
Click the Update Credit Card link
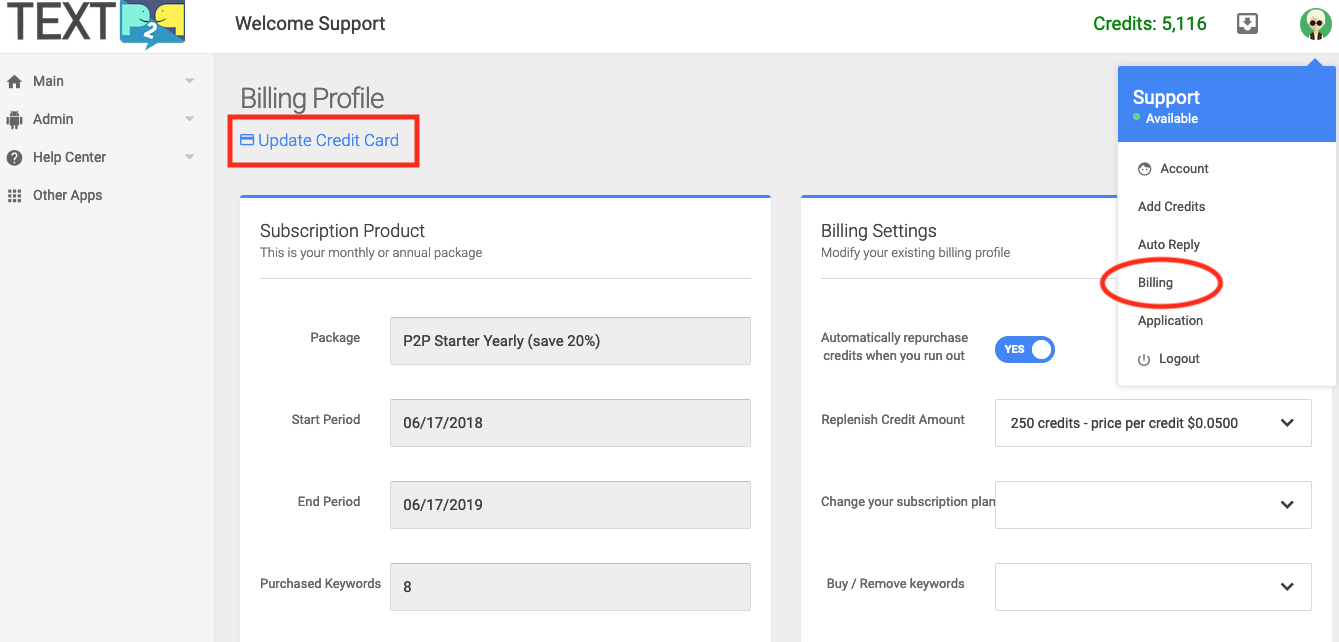320,140
